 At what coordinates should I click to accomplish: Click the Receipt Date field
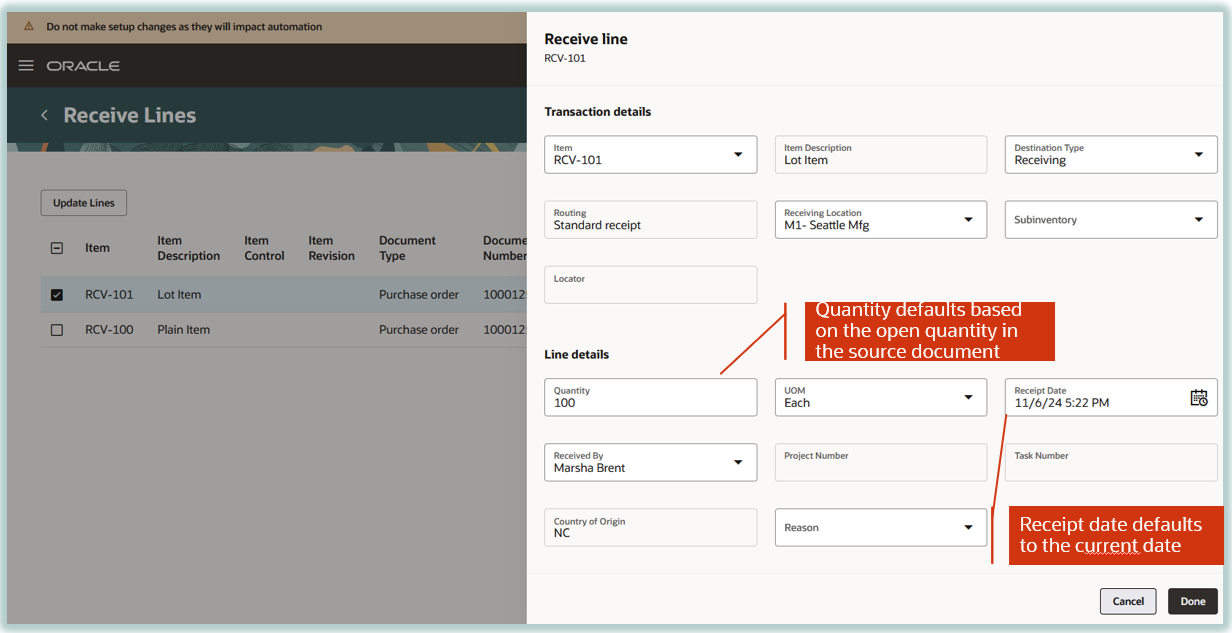pyautogui.click(x=1111, y=397)
